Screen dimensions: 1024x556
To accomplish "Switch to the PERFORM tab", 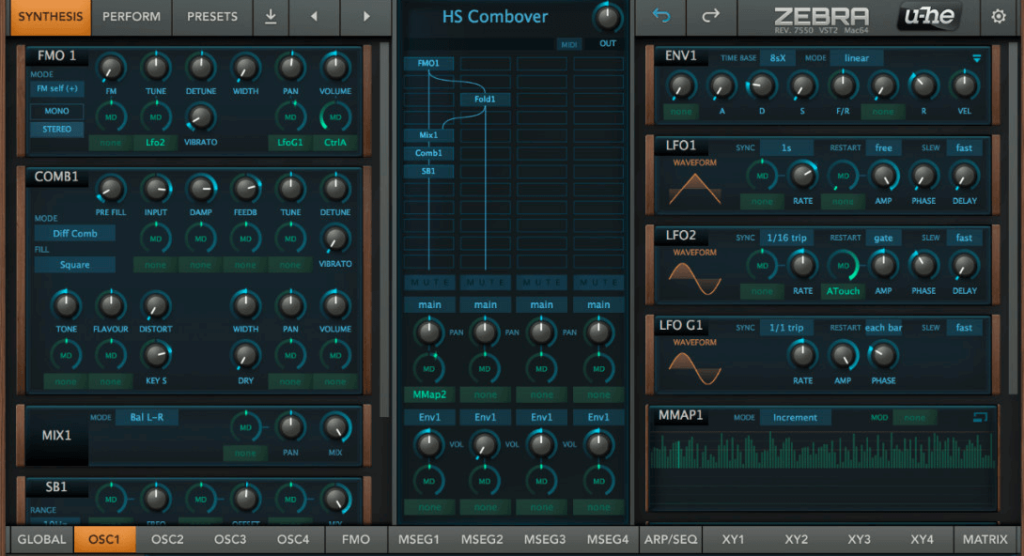I will click(131, 17).
